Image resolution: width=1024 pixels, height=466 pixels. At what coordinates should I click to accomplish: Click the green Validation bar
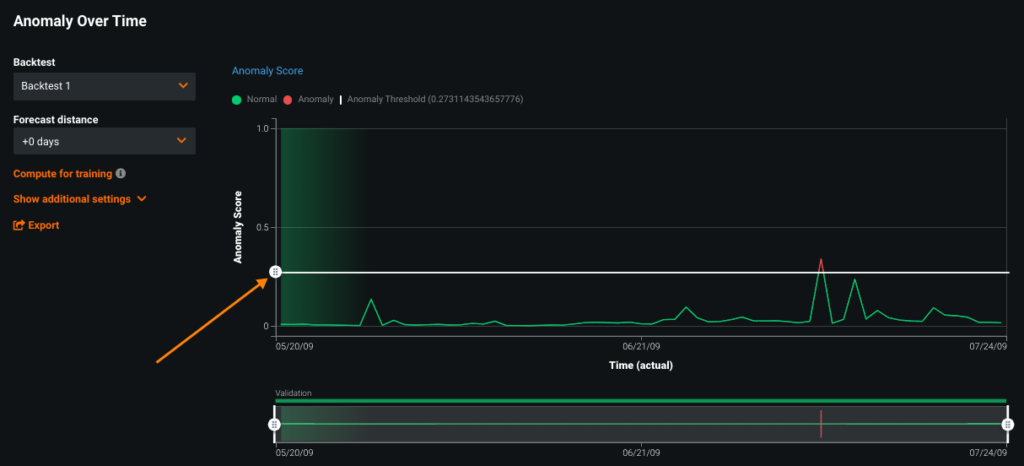click(x=641, y=401)
